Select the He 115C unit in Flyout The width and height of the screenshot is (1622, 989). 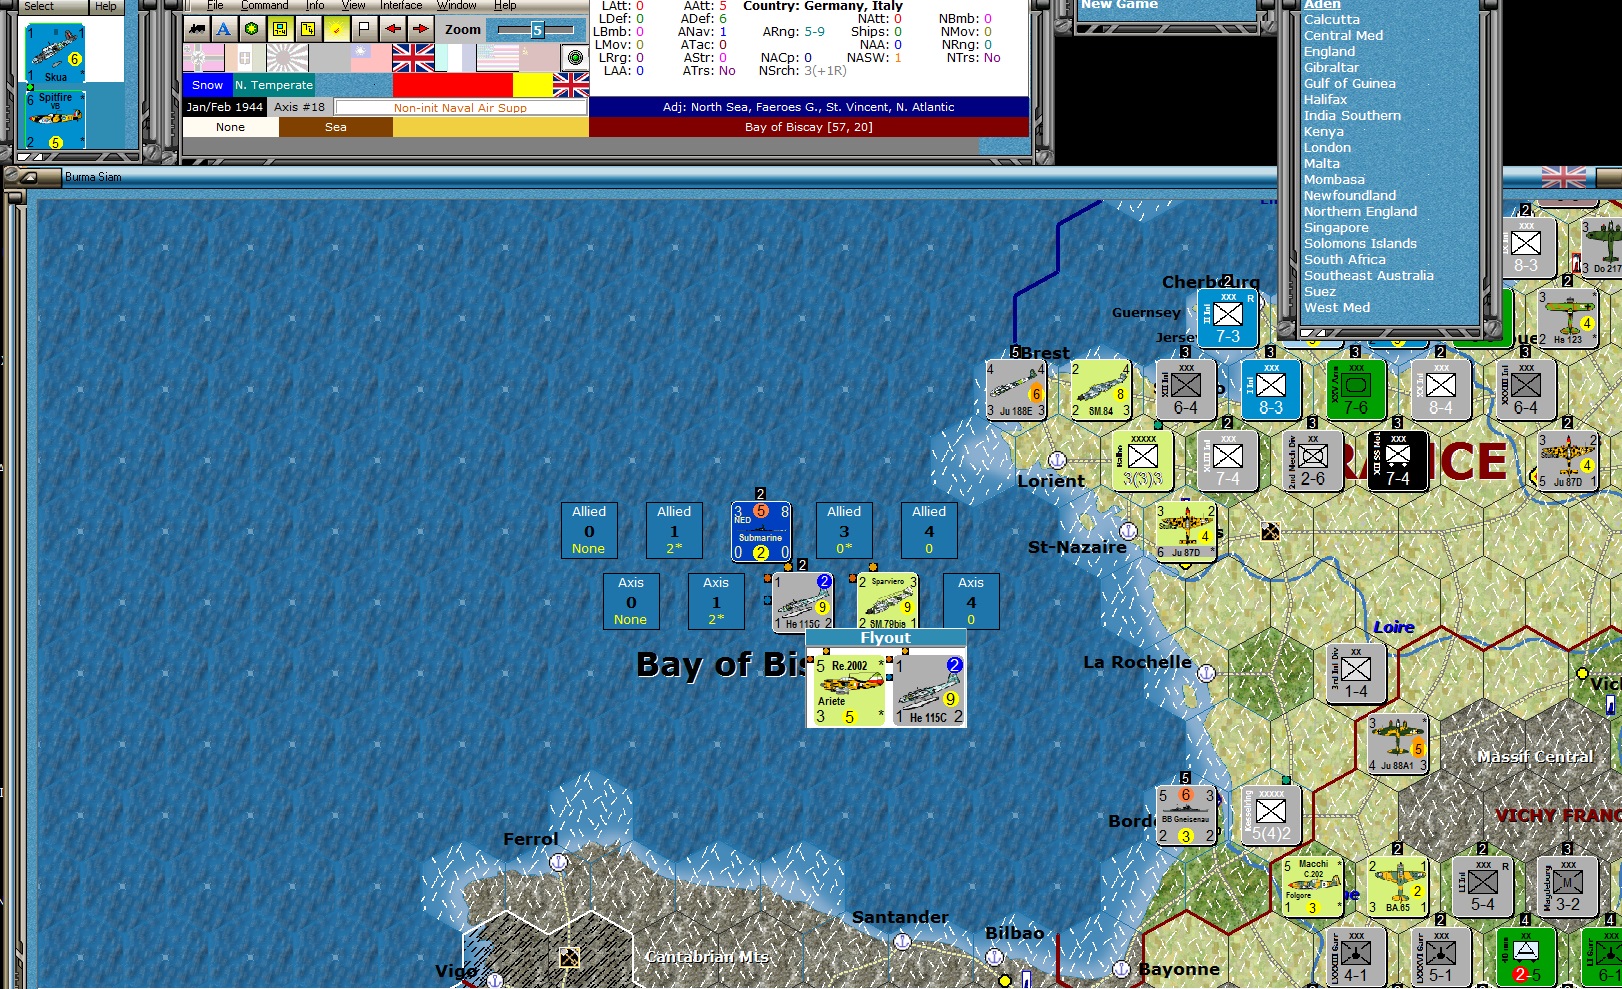click(927, 689)
